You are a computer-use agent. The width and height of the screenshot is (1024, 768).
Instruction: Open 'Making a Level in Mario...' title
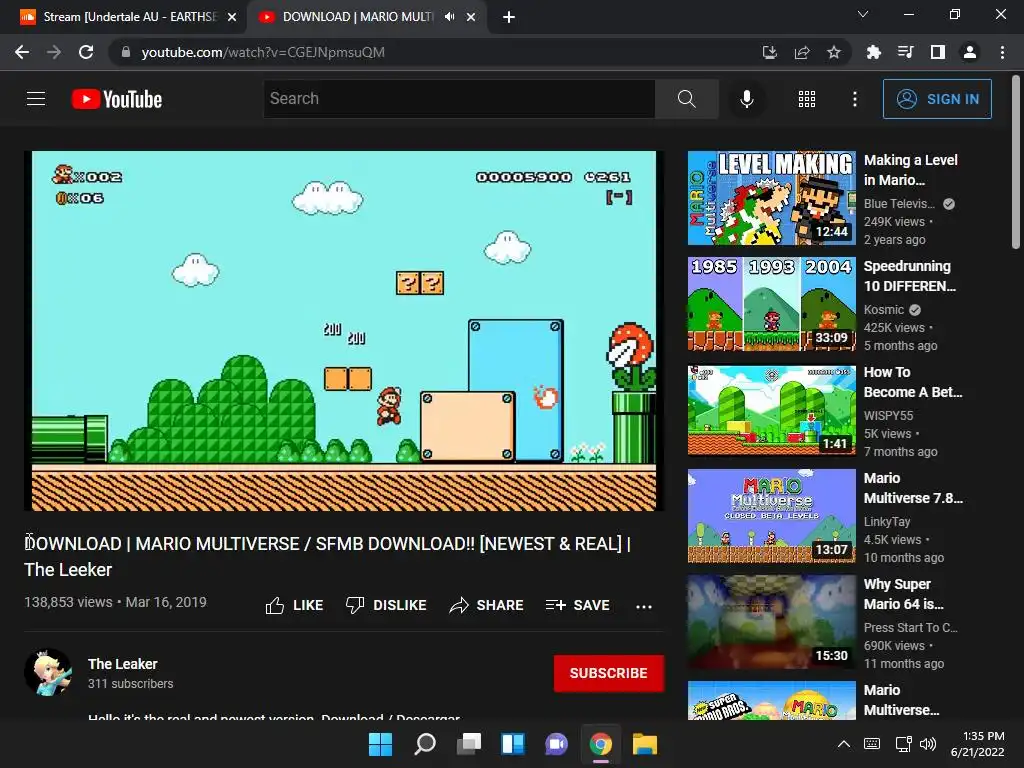click(x=910, y=170)
